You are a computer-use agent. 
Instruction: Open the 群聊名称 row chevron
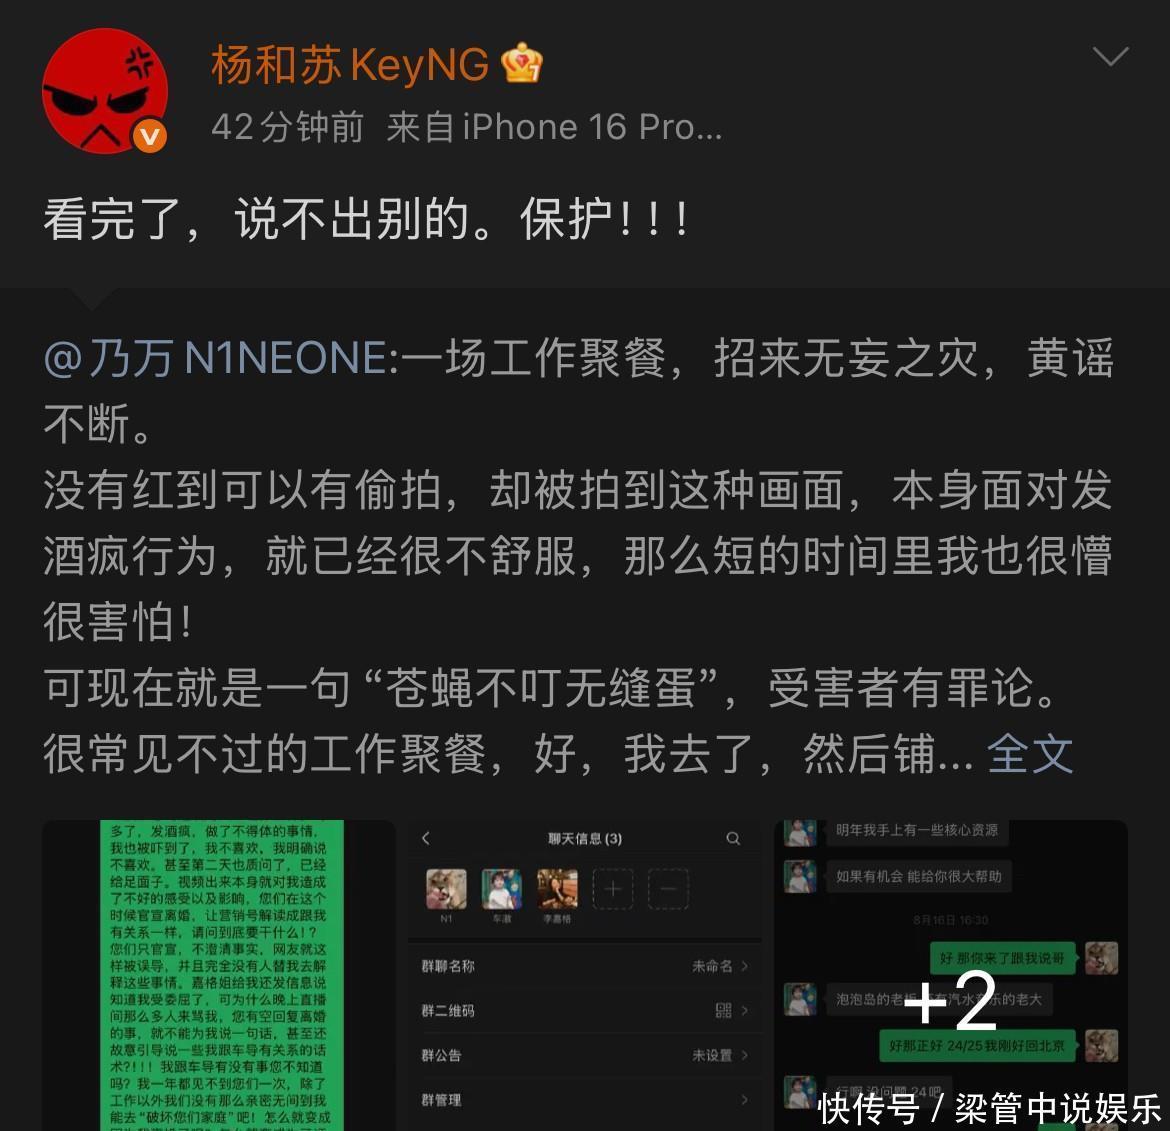pos(744,966)
